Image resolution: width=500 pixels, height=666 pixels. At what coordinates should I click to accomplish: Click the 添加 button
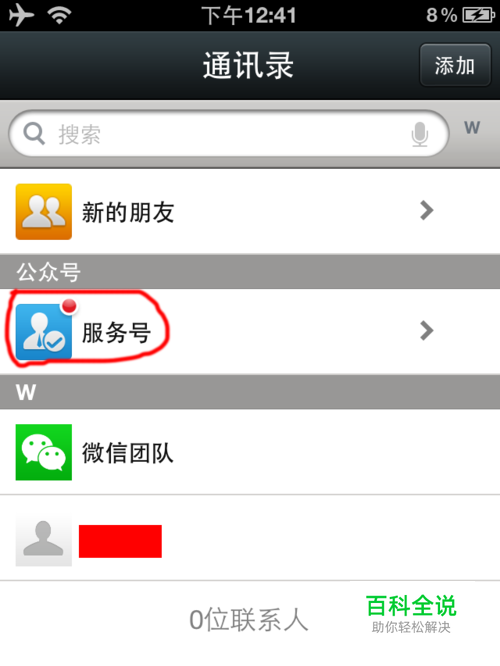[455, 65]
